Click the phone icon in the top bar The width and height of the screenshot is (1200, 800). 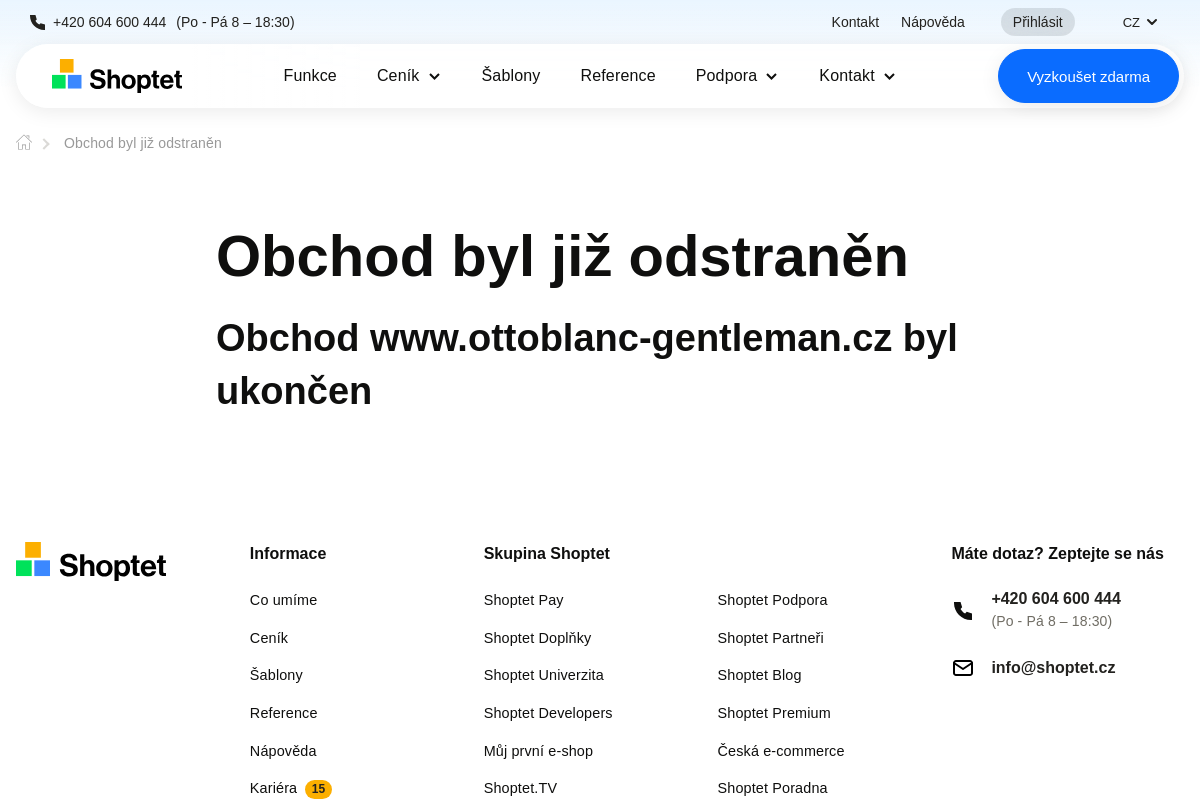(x=36, y=21)
